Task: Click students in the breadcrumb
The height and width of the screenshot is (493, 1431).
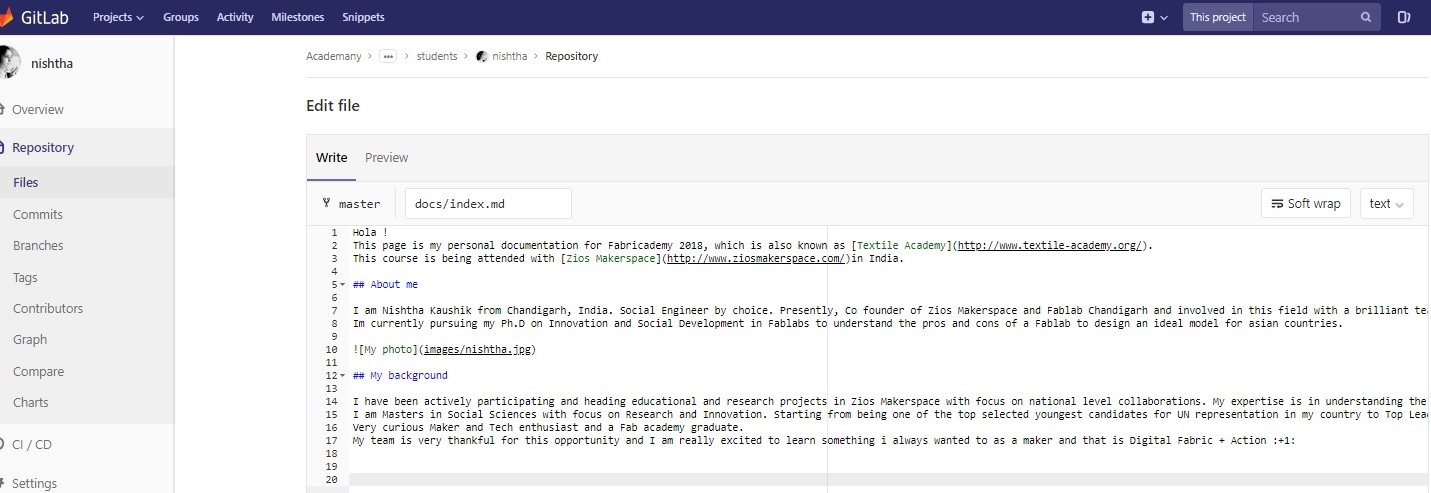Action: coord(437,56)
